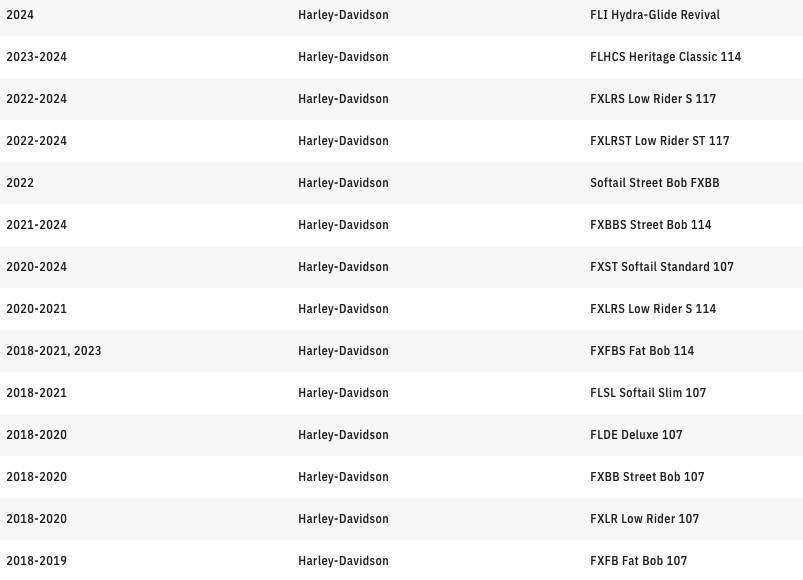Click the FXLR Low Rider 107 model
This screenshot has width=803, height=580.
pos(644,519)
